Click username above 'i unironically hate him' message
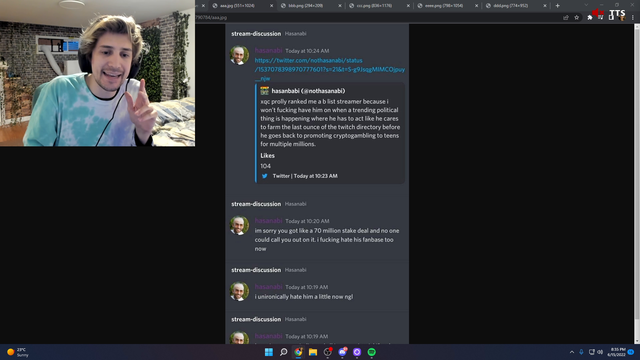This screenshot has width=640, height=360. [x=268, y=287]
